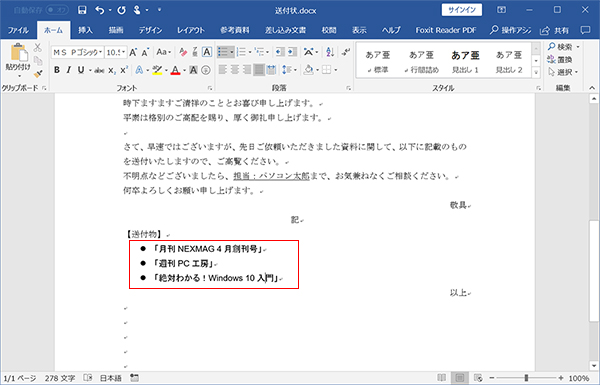Open change case Aa dropdown

point(164,52)
